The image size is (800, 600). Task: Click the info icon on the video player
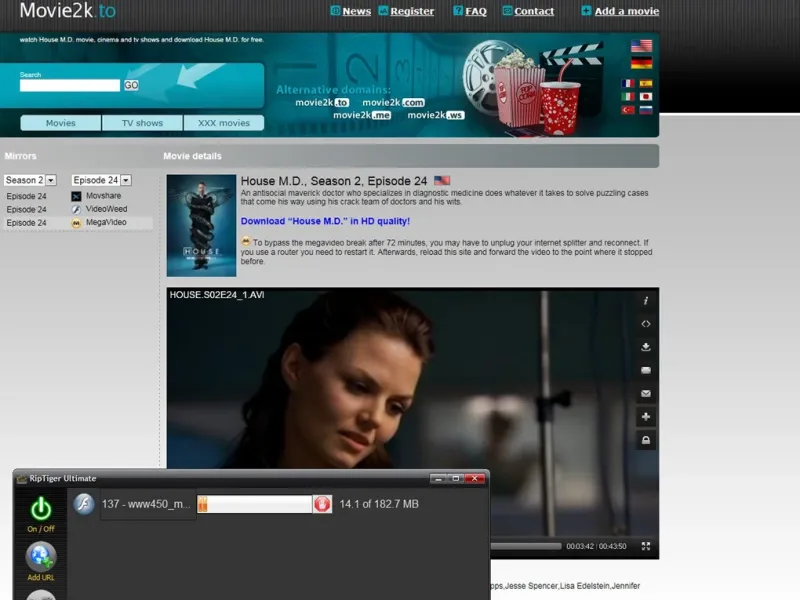coord(645,301)
